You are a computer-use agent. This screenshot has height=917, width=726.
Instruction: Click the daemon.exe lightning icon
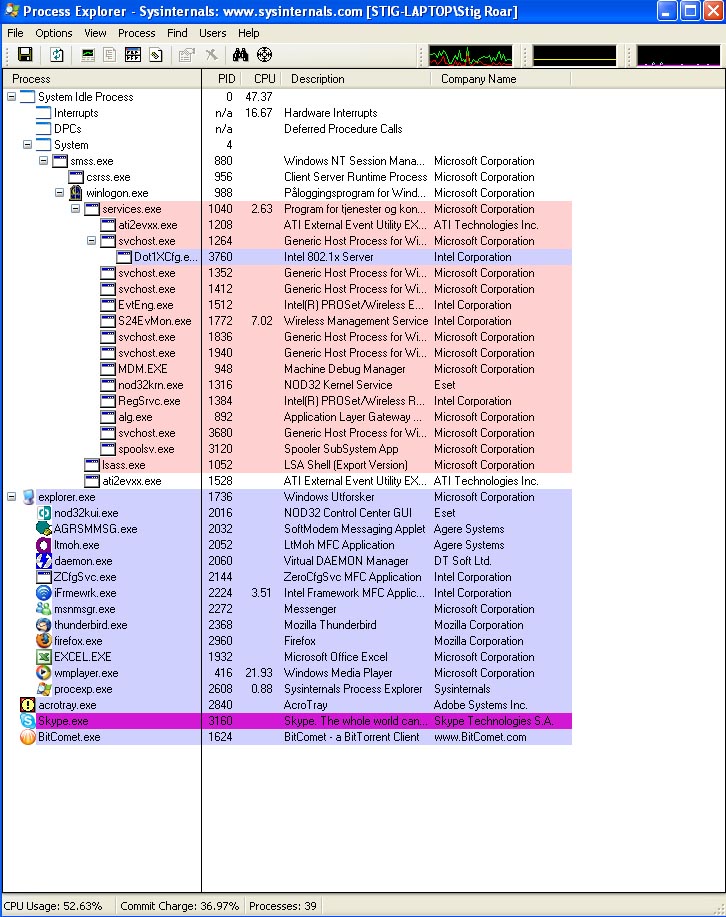(x=44, y=561)
